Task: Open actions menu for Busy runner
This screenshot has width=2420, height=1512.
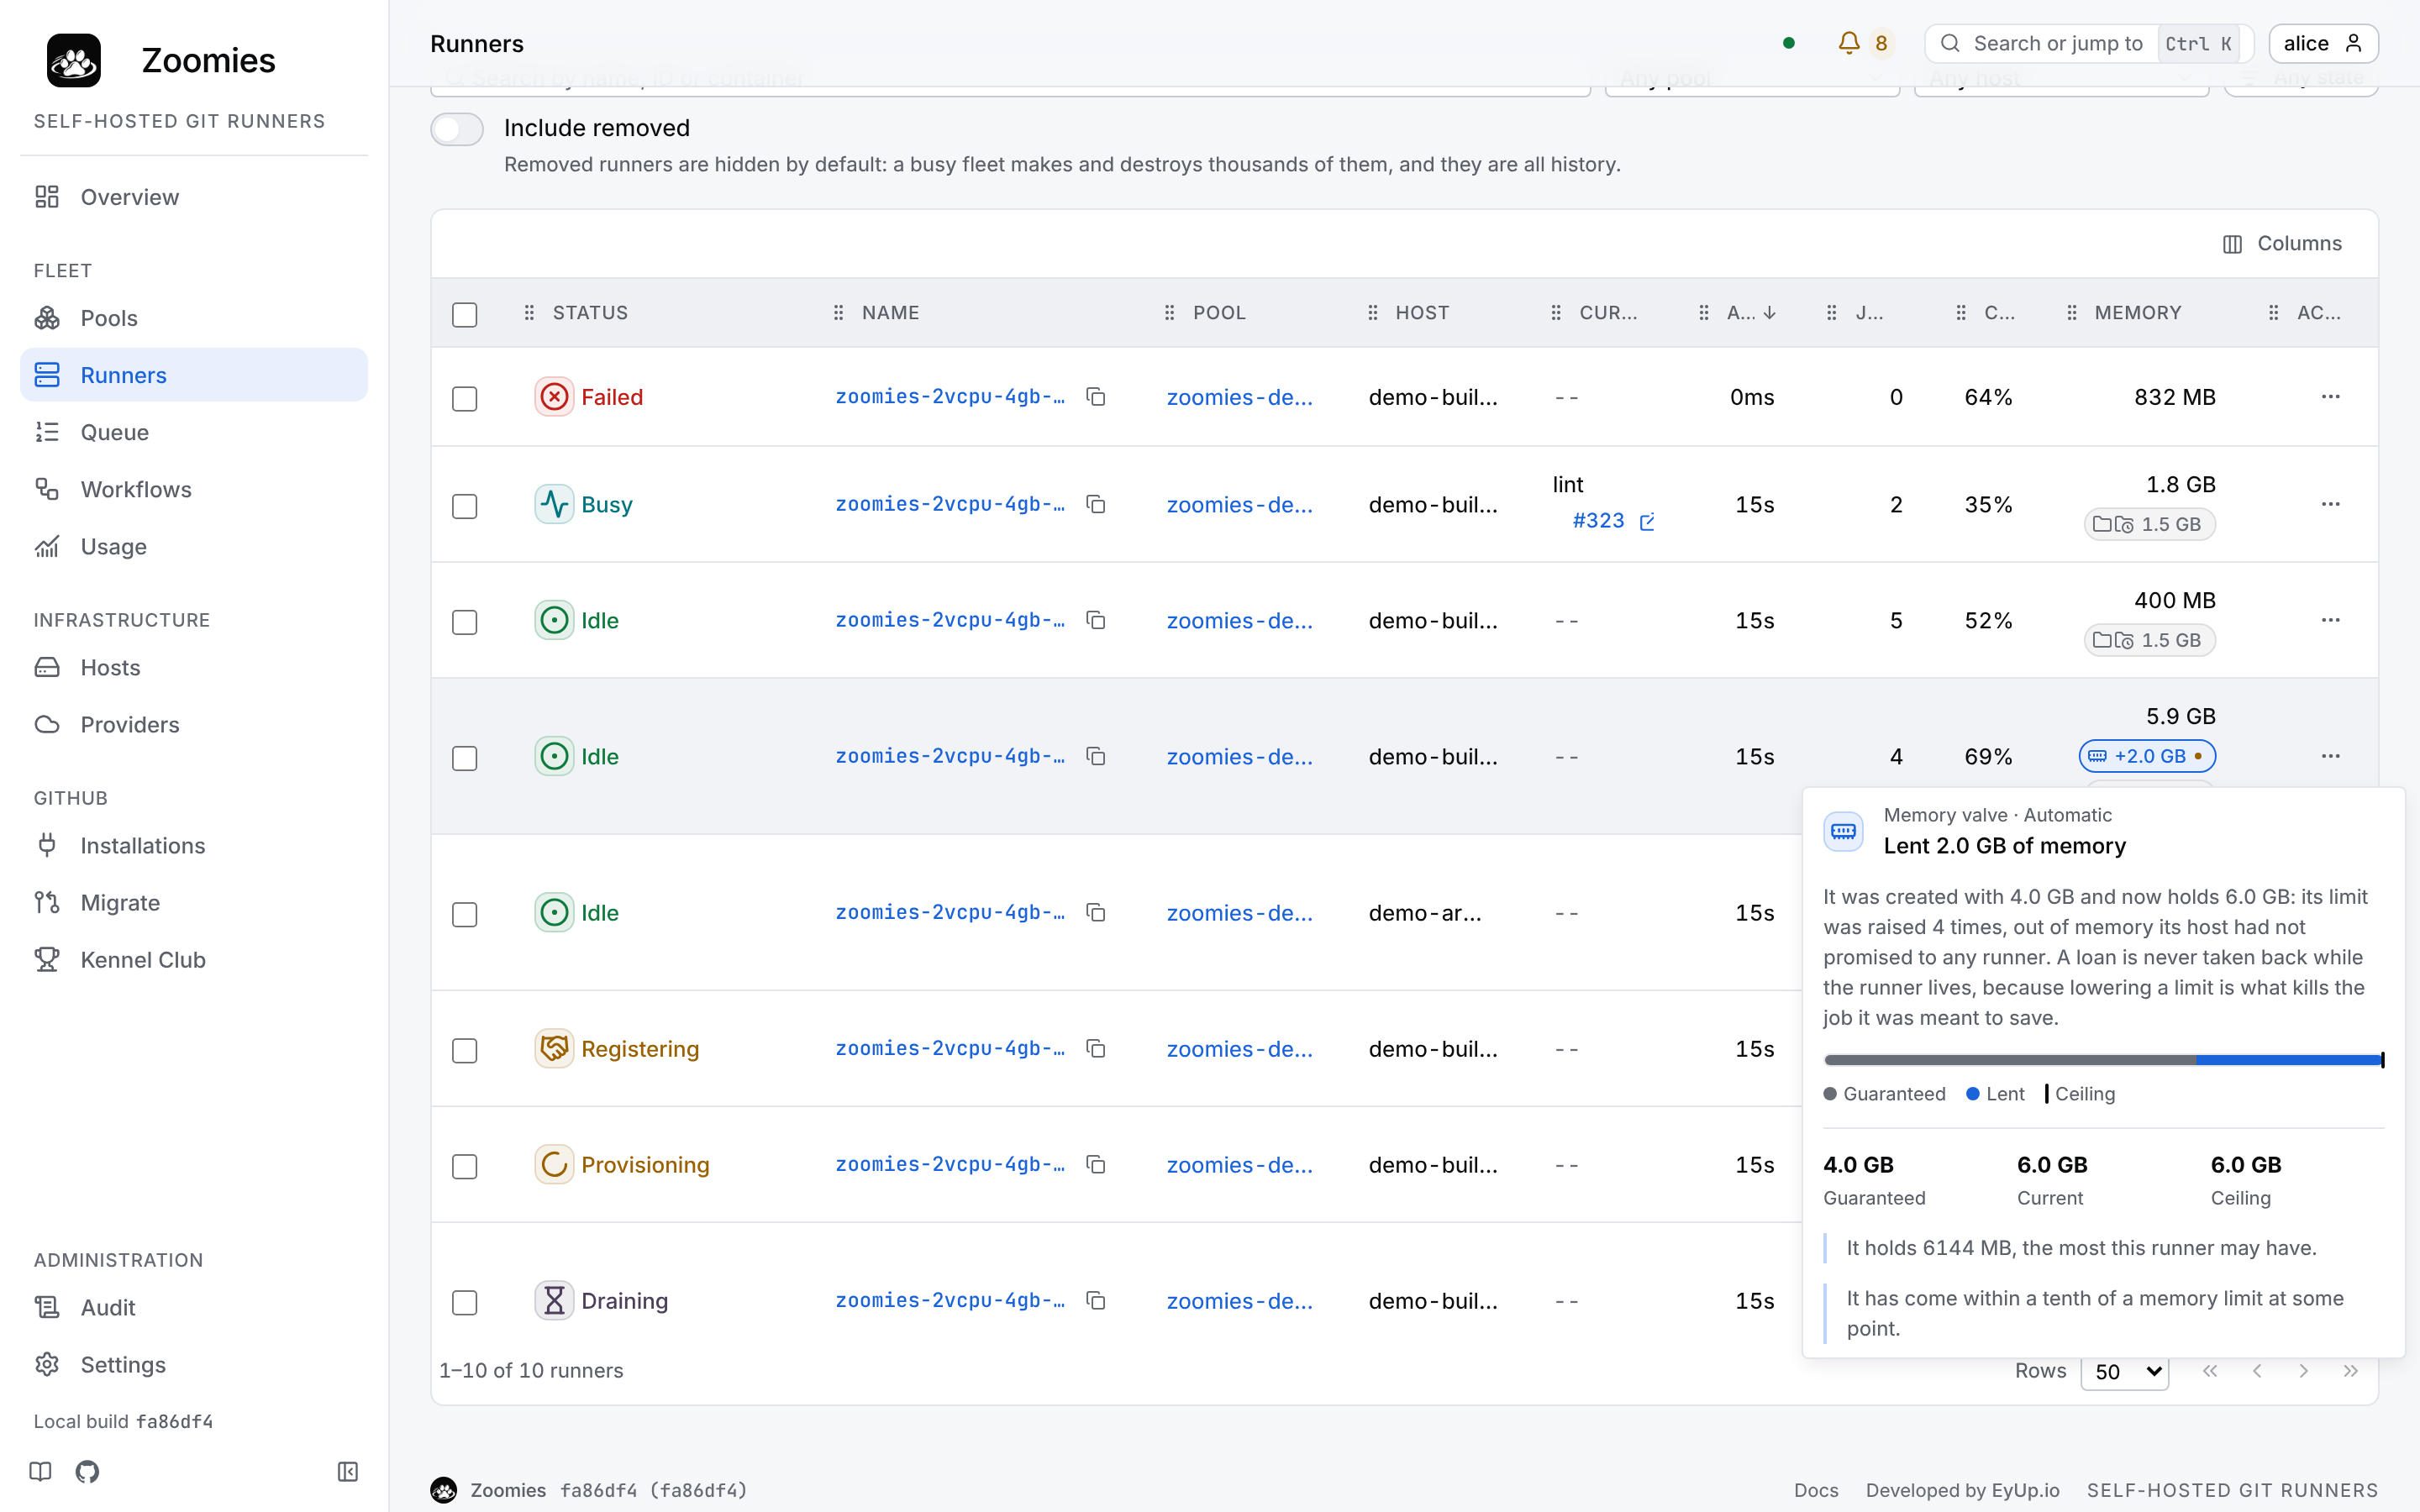Action: click(x=2330, y=504)
